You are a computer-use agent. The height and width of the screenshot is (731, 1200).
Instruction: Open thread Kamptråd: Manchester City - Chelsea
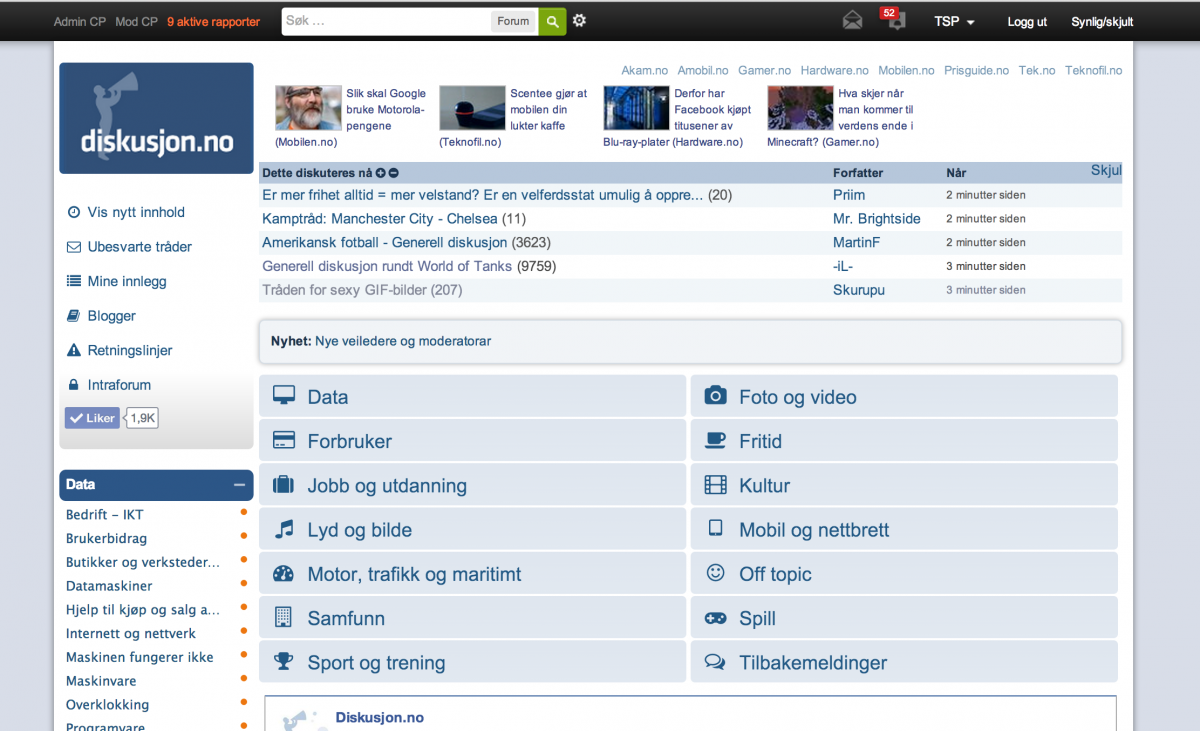[380, 219]
